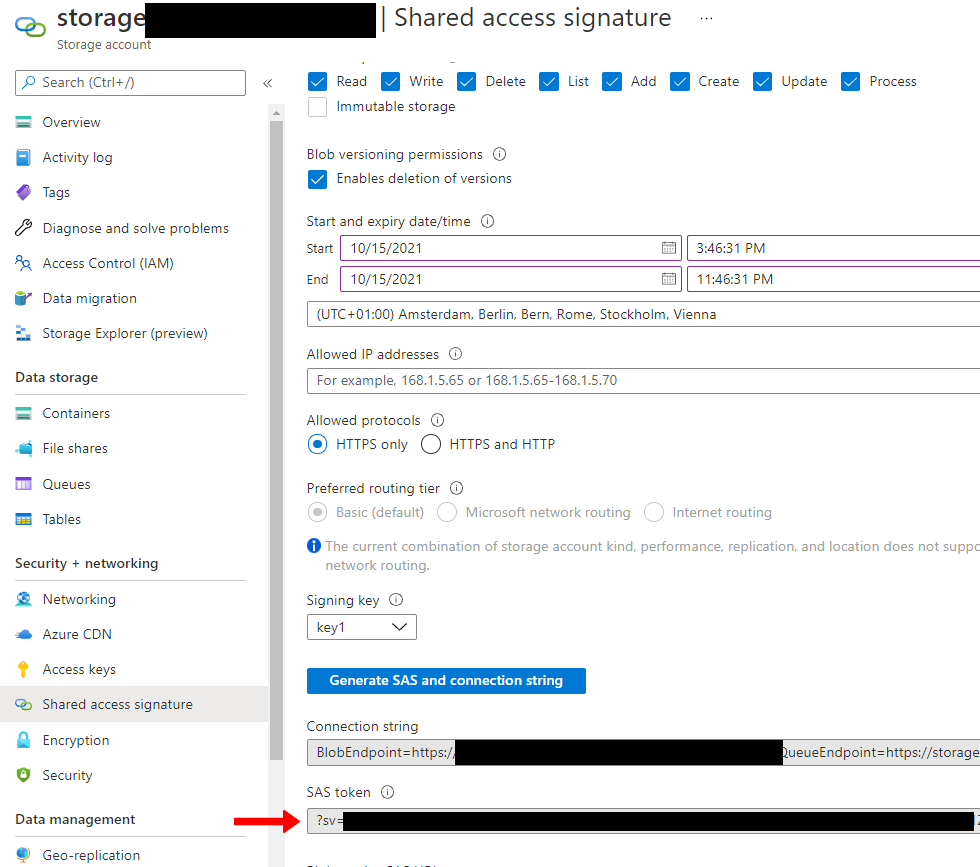Click the Activity log icon
Viewport: 980px width, 867px height.
coord(23,157)
